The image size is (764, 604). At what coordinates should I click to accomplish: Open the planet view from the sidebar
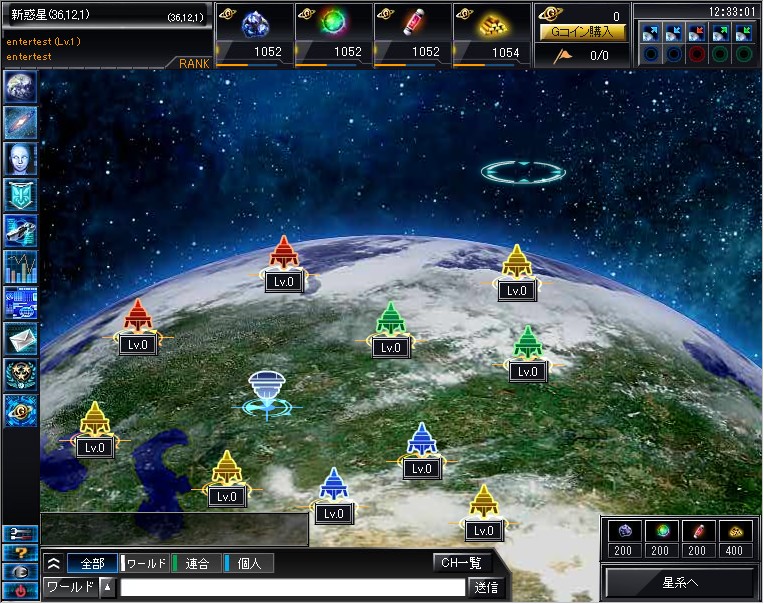point(20,87)
